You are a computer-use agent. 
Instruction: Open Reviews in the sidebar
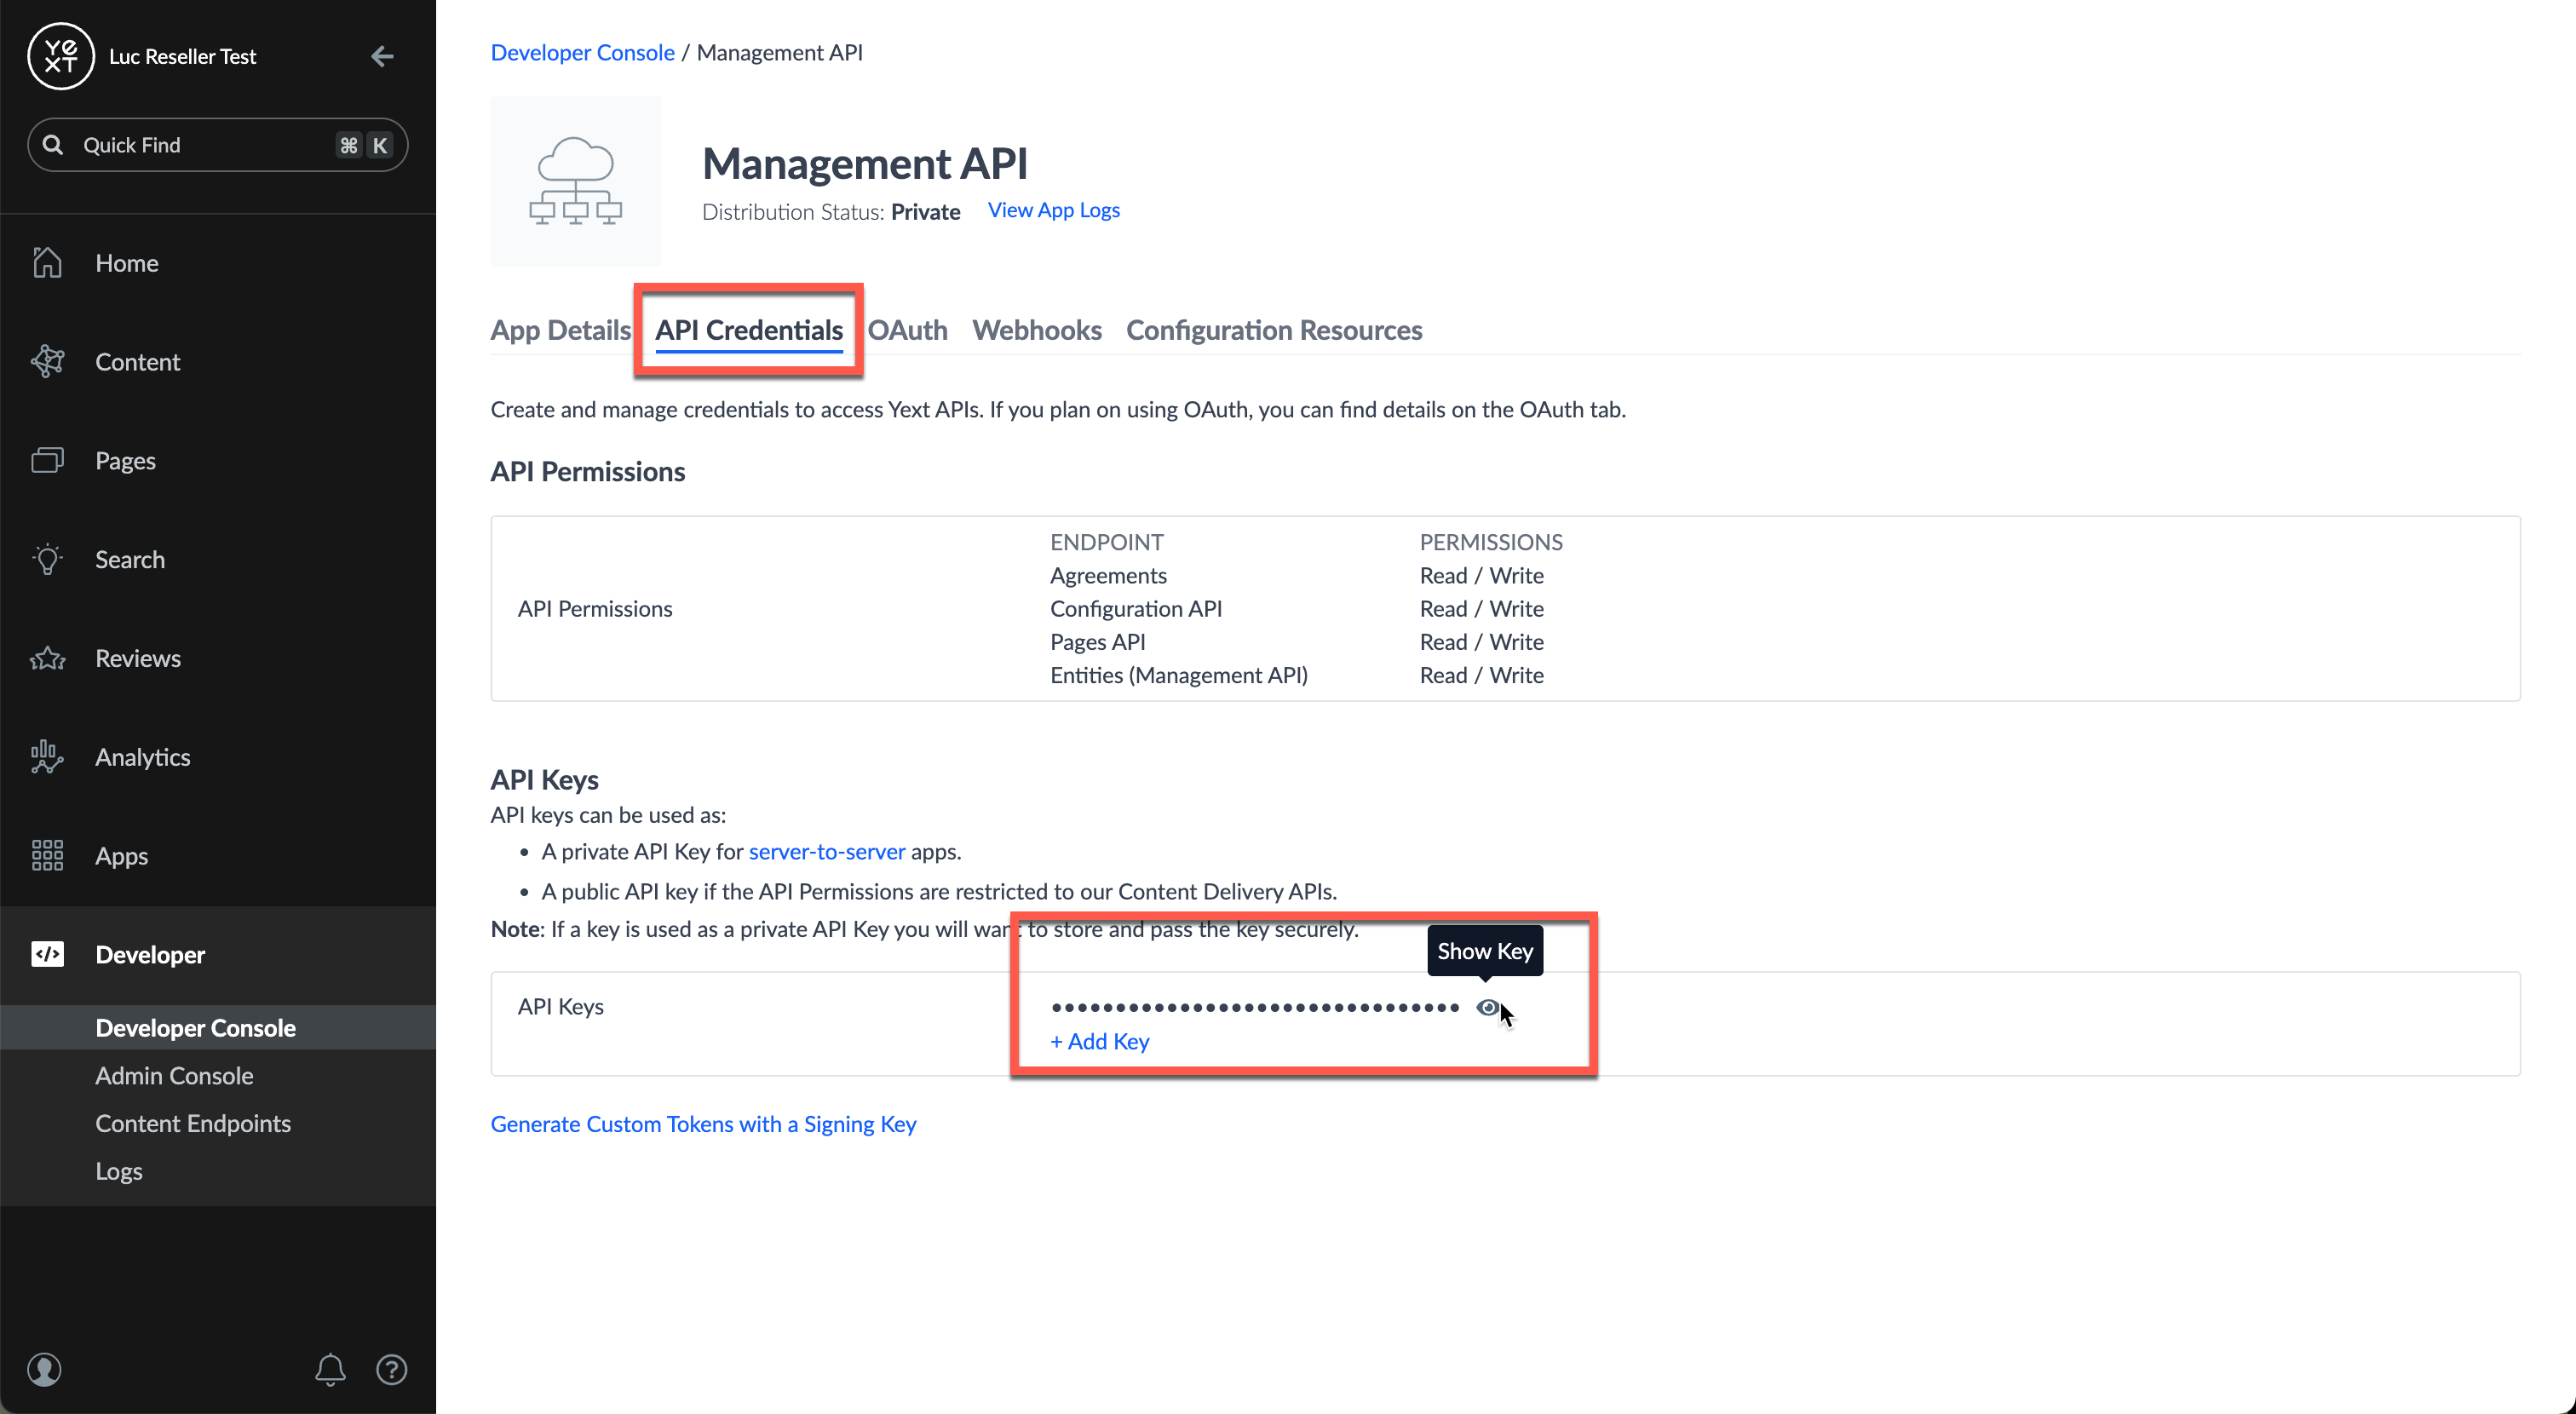coord(218,658)
